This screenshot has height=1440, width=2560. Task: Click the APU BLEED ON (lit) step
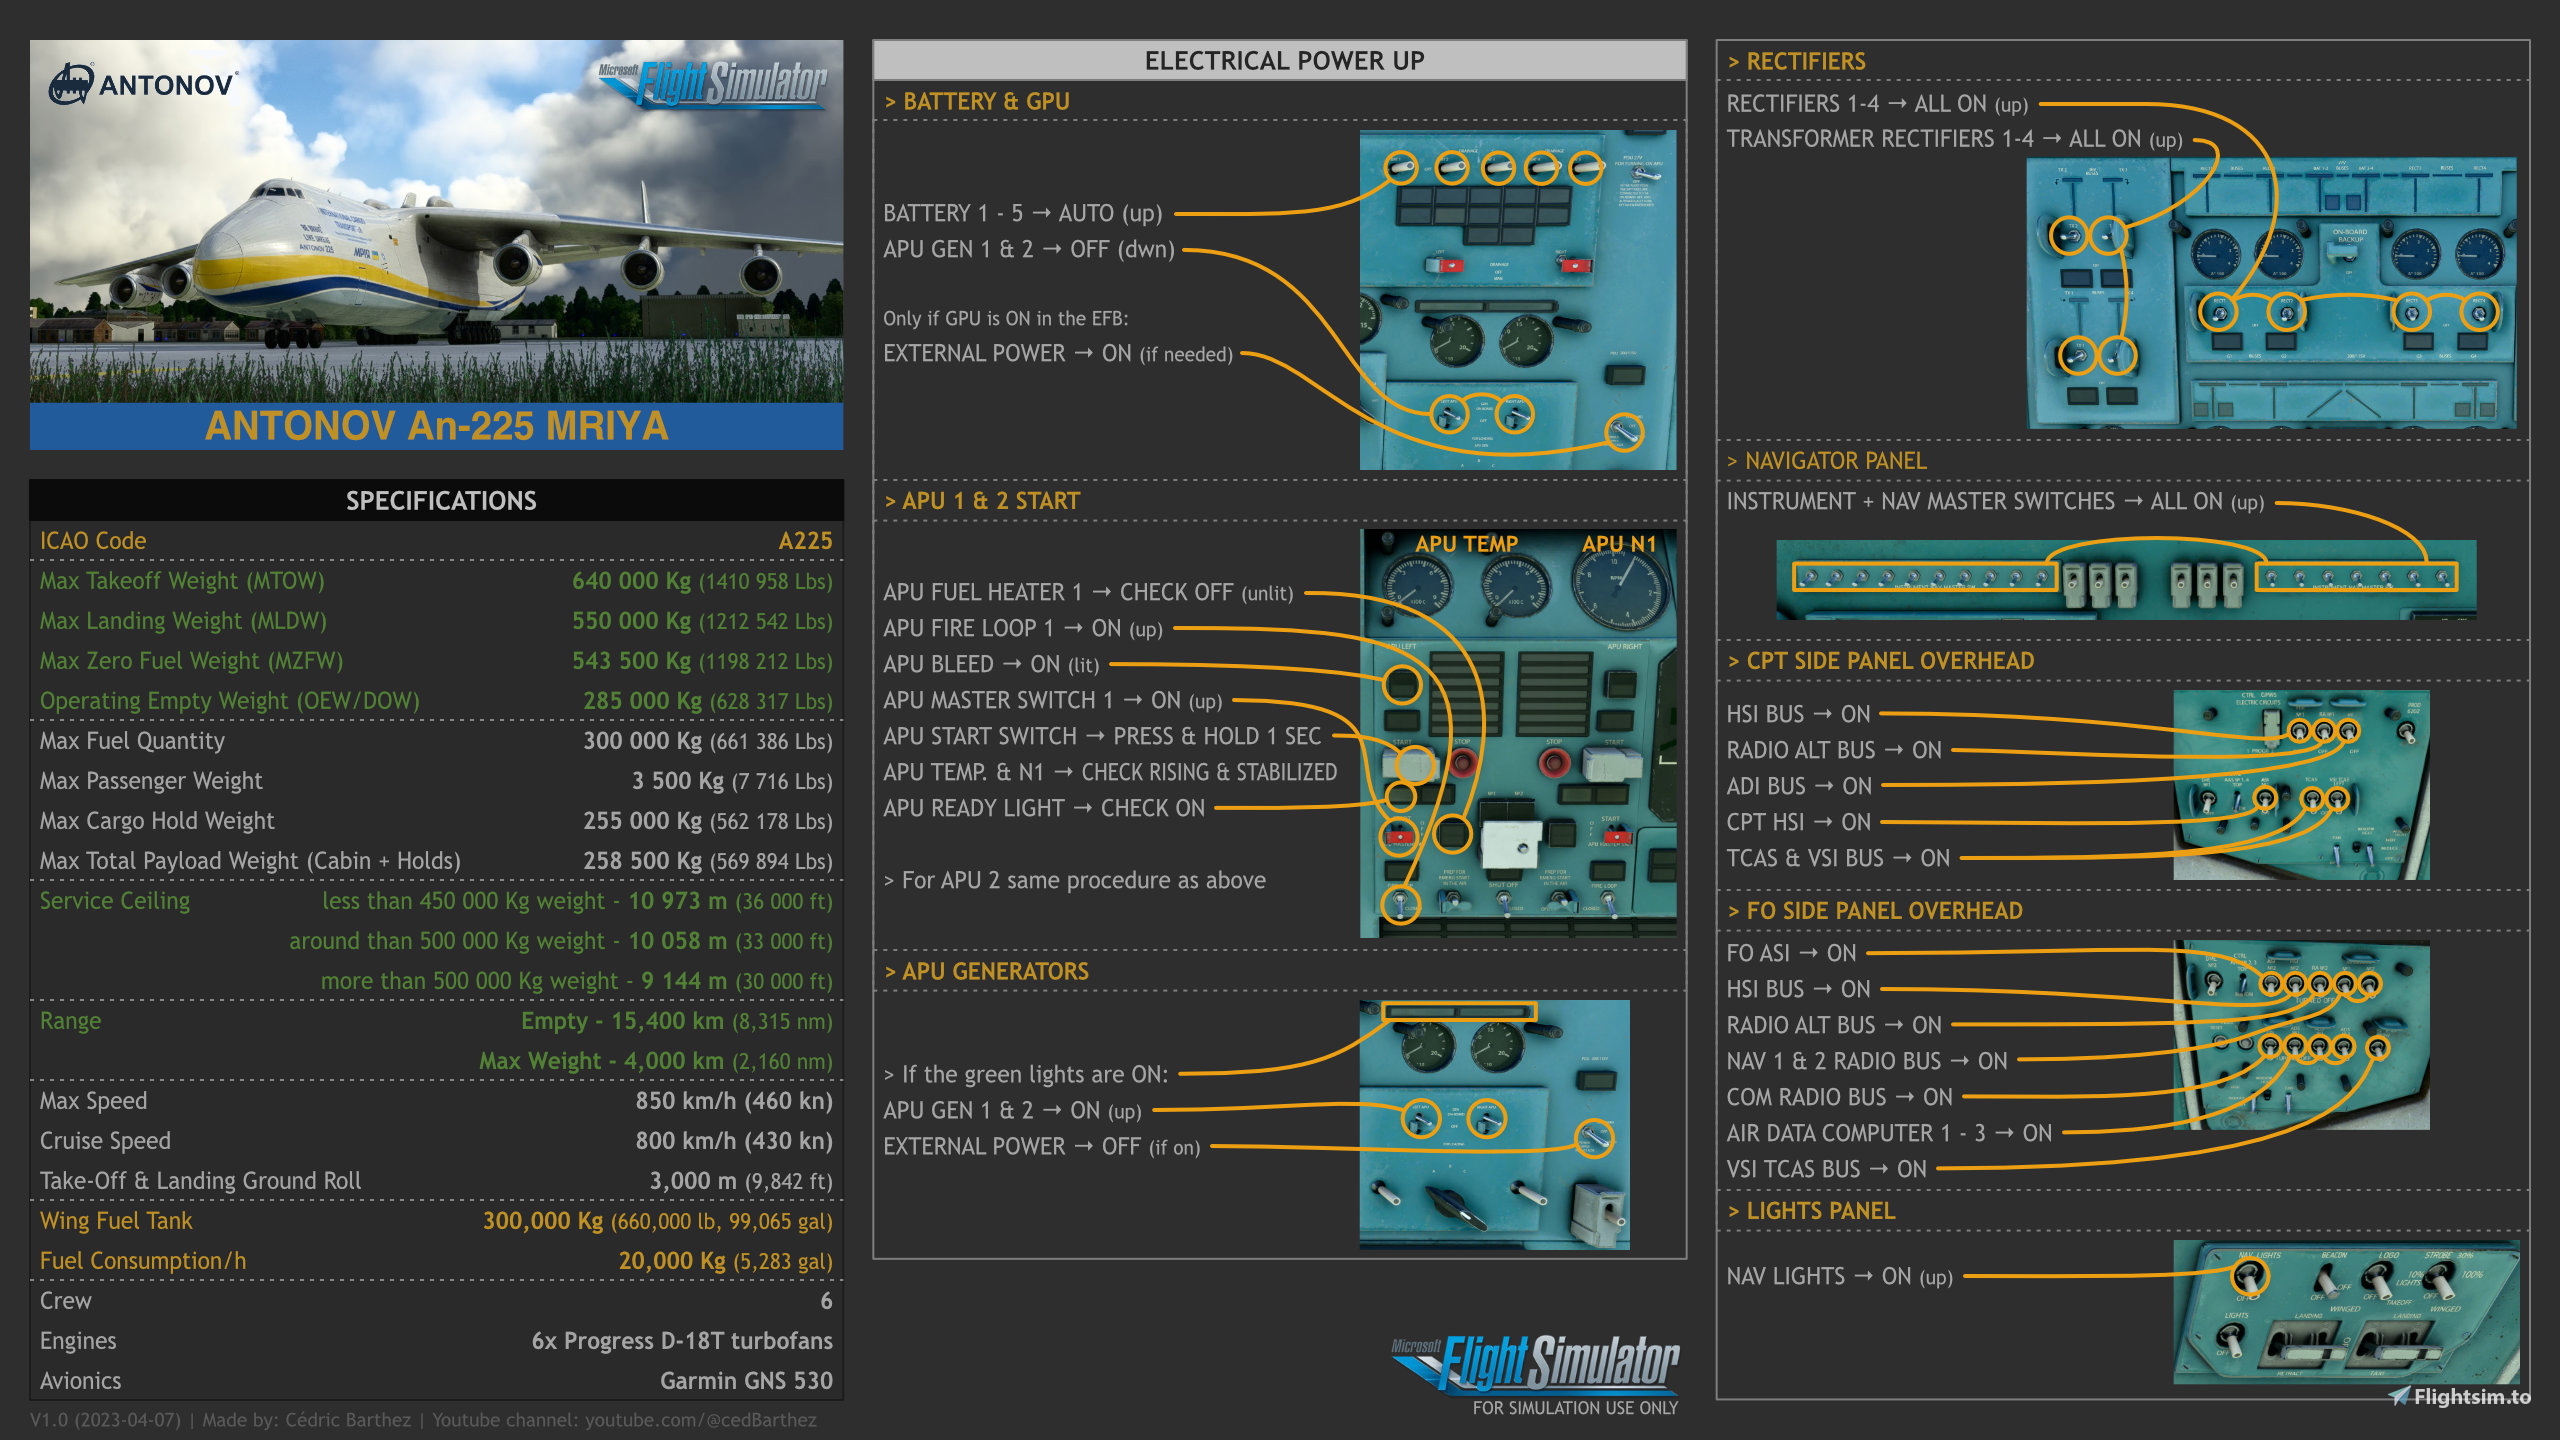(991, 664)
